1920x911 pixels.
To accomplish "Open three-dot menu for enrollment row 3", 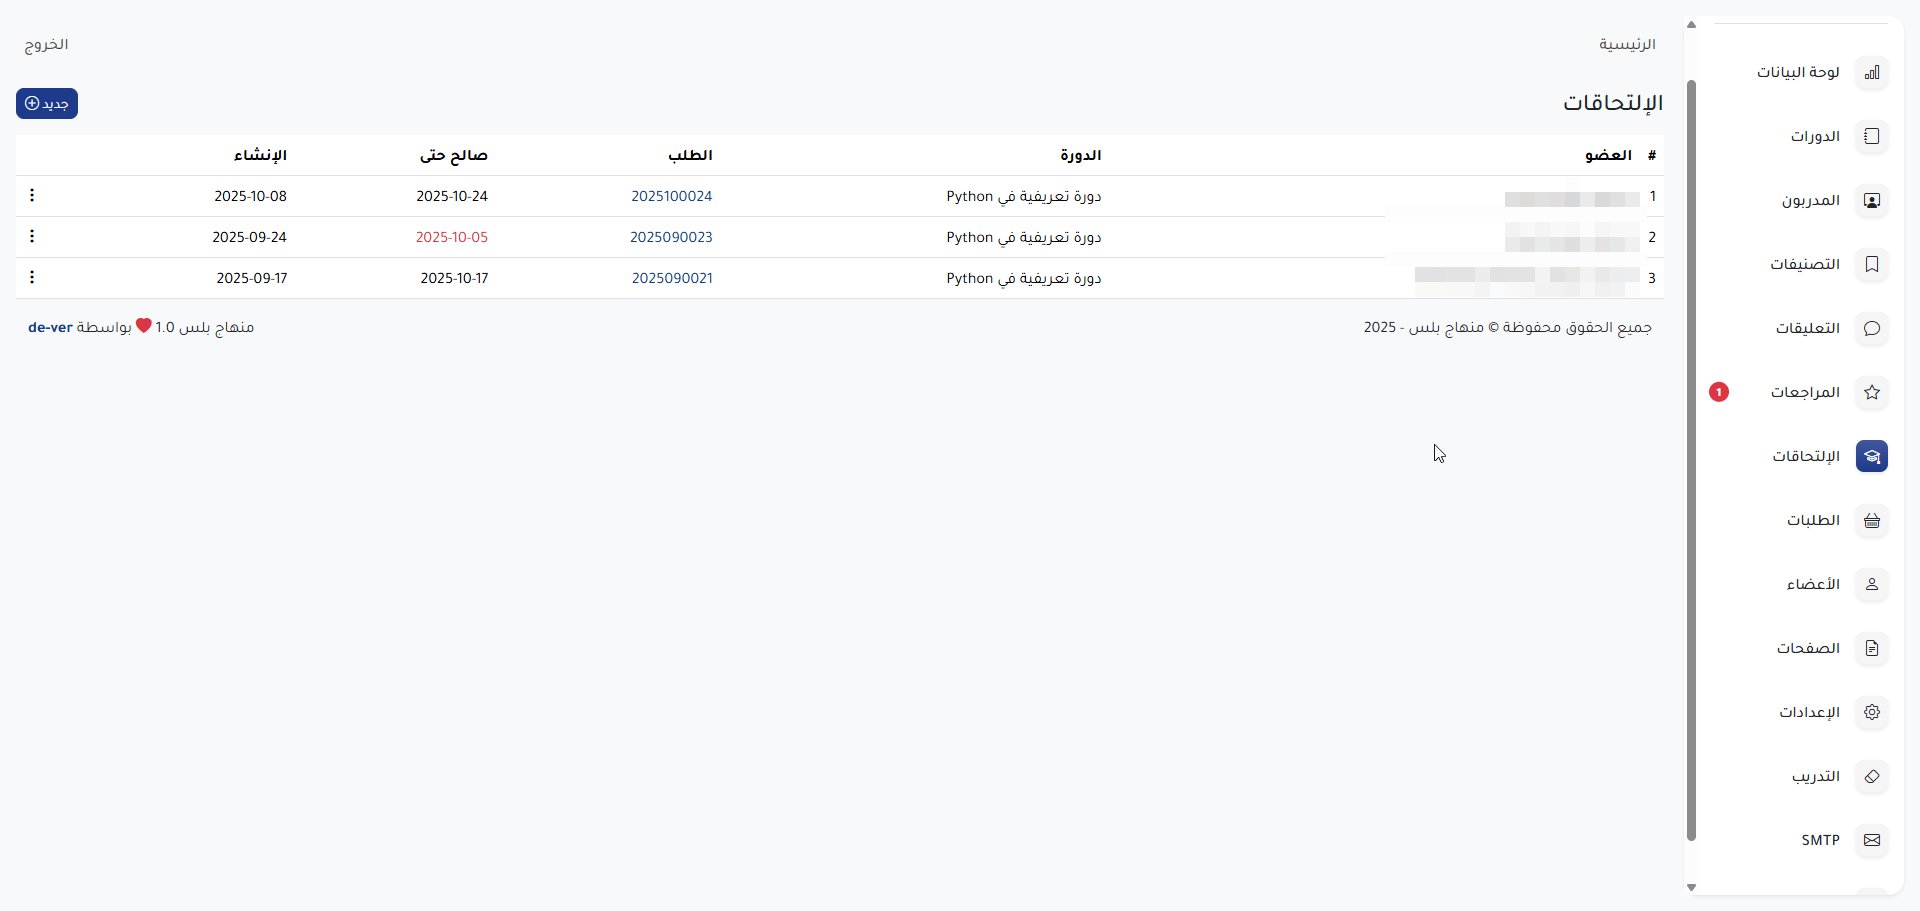I will pyautogui.click(x=32, y=278).
